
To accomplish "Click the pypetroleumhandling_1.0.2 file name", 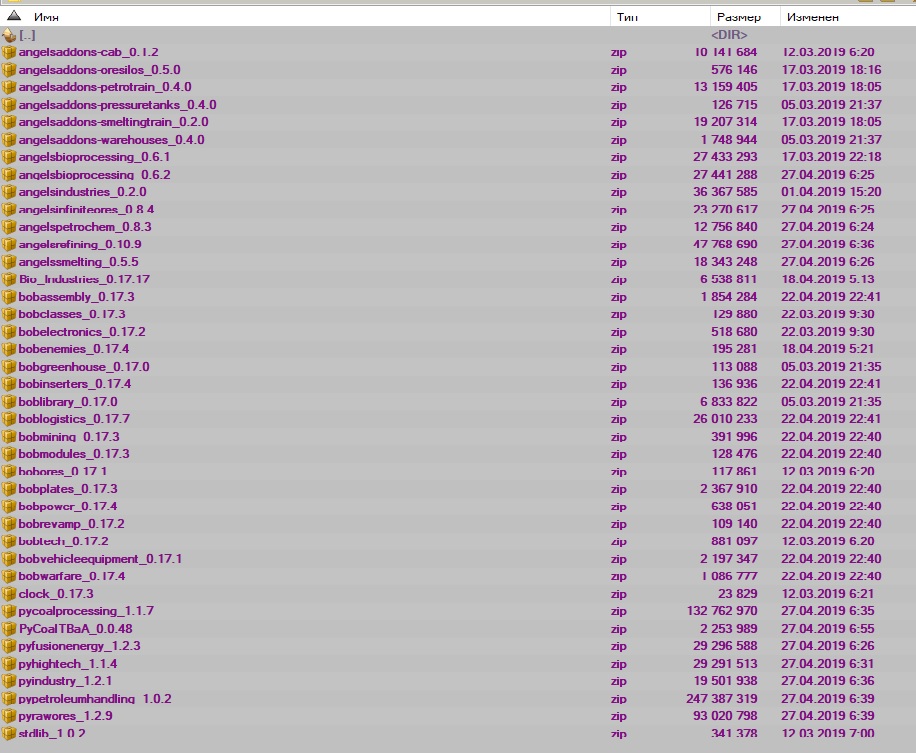I will click(x=95, y=699).
